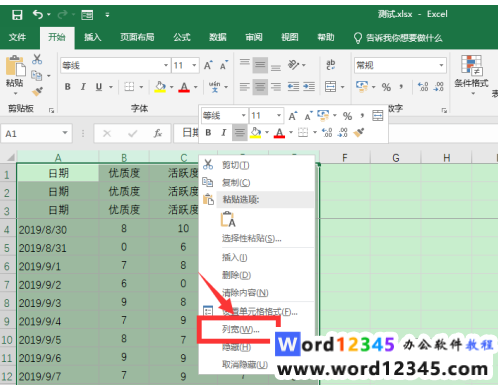Toggle Bold in the ribbon font group
The width and height of the screenshot is (498, 385).
click(x=68, y=87)
